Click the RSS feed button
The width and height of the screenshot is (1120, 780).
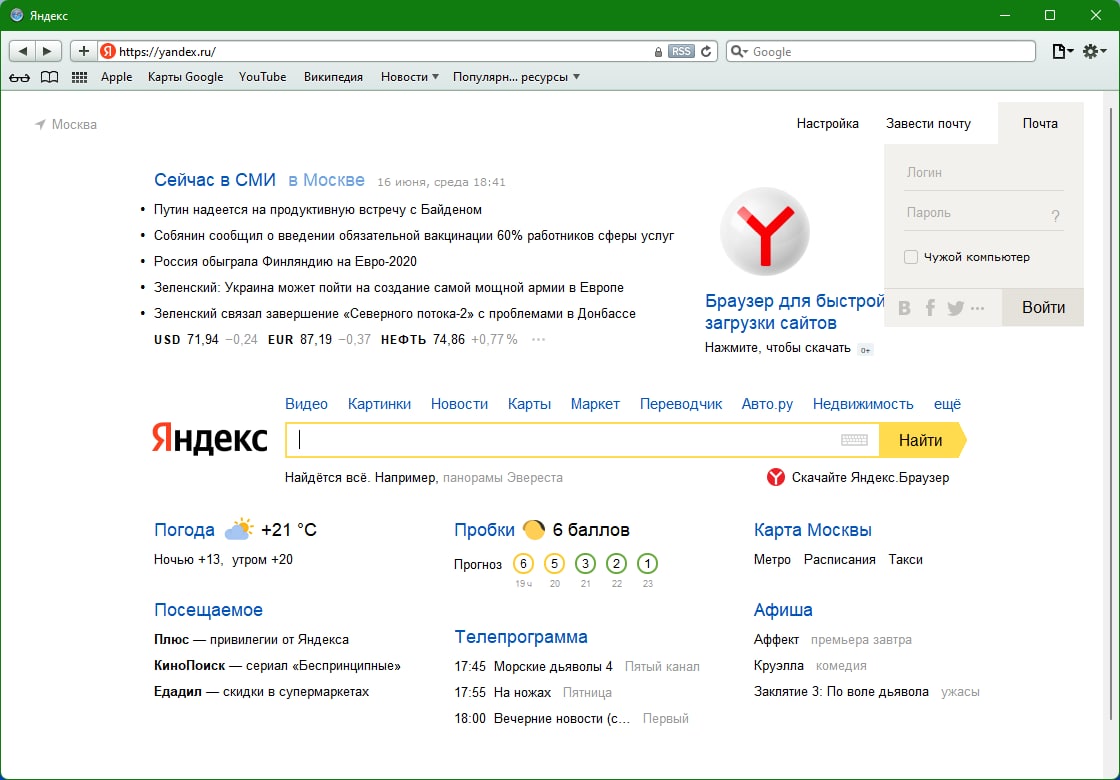pos(681,51)
